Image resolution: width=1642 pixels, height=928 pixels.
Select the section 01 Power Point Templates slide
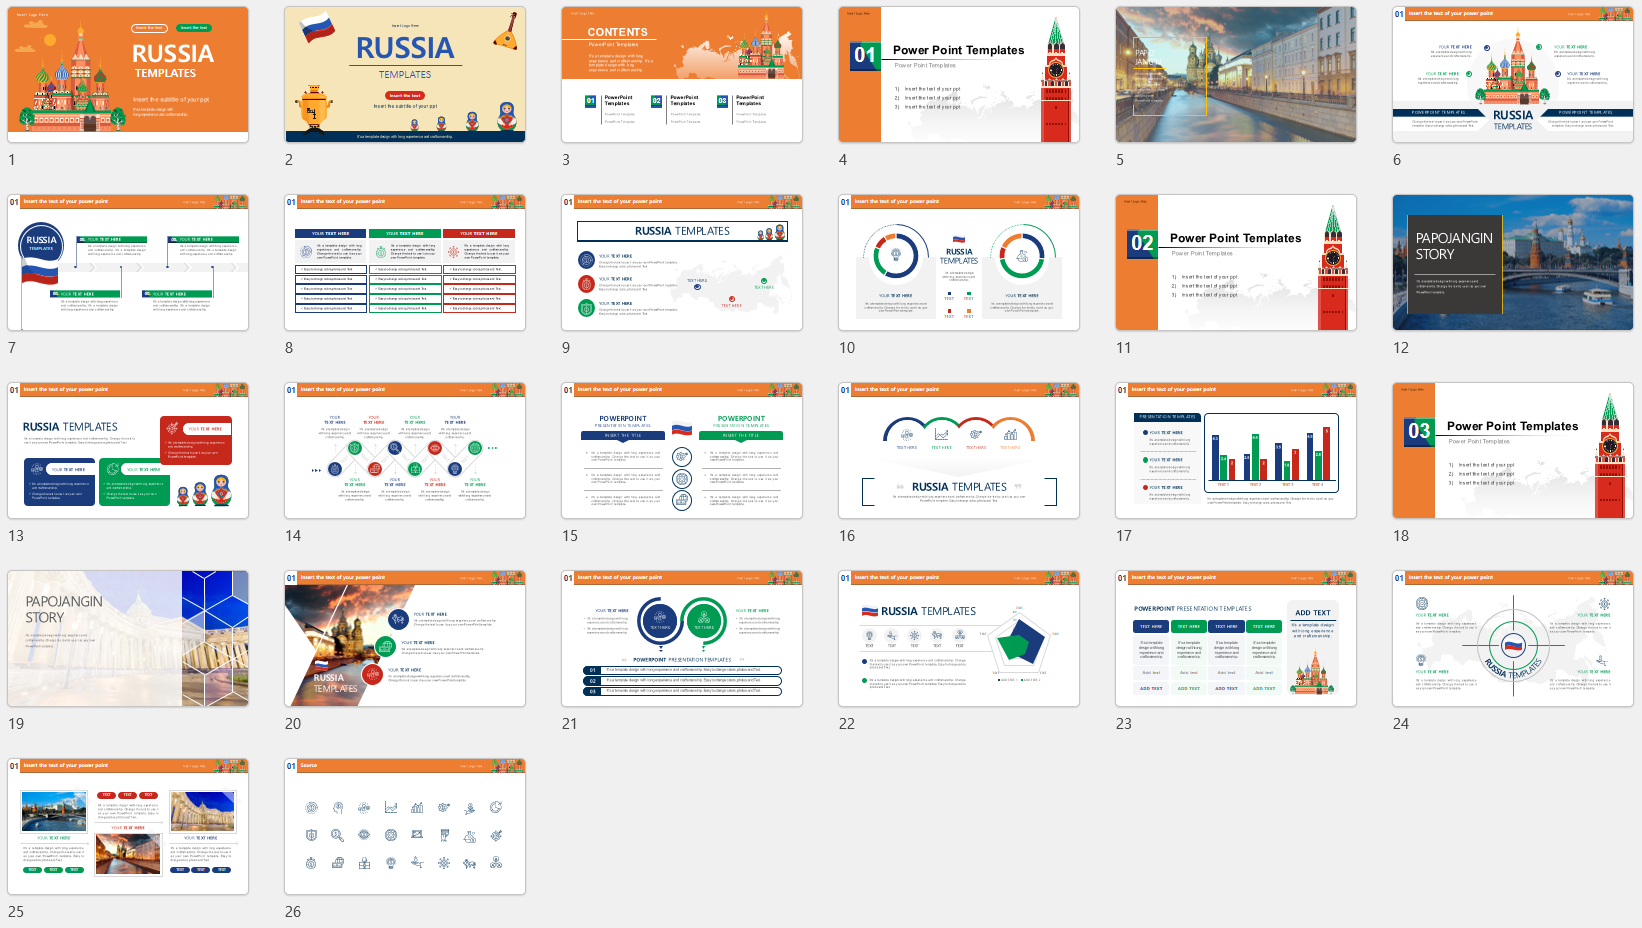click(959, 75)
